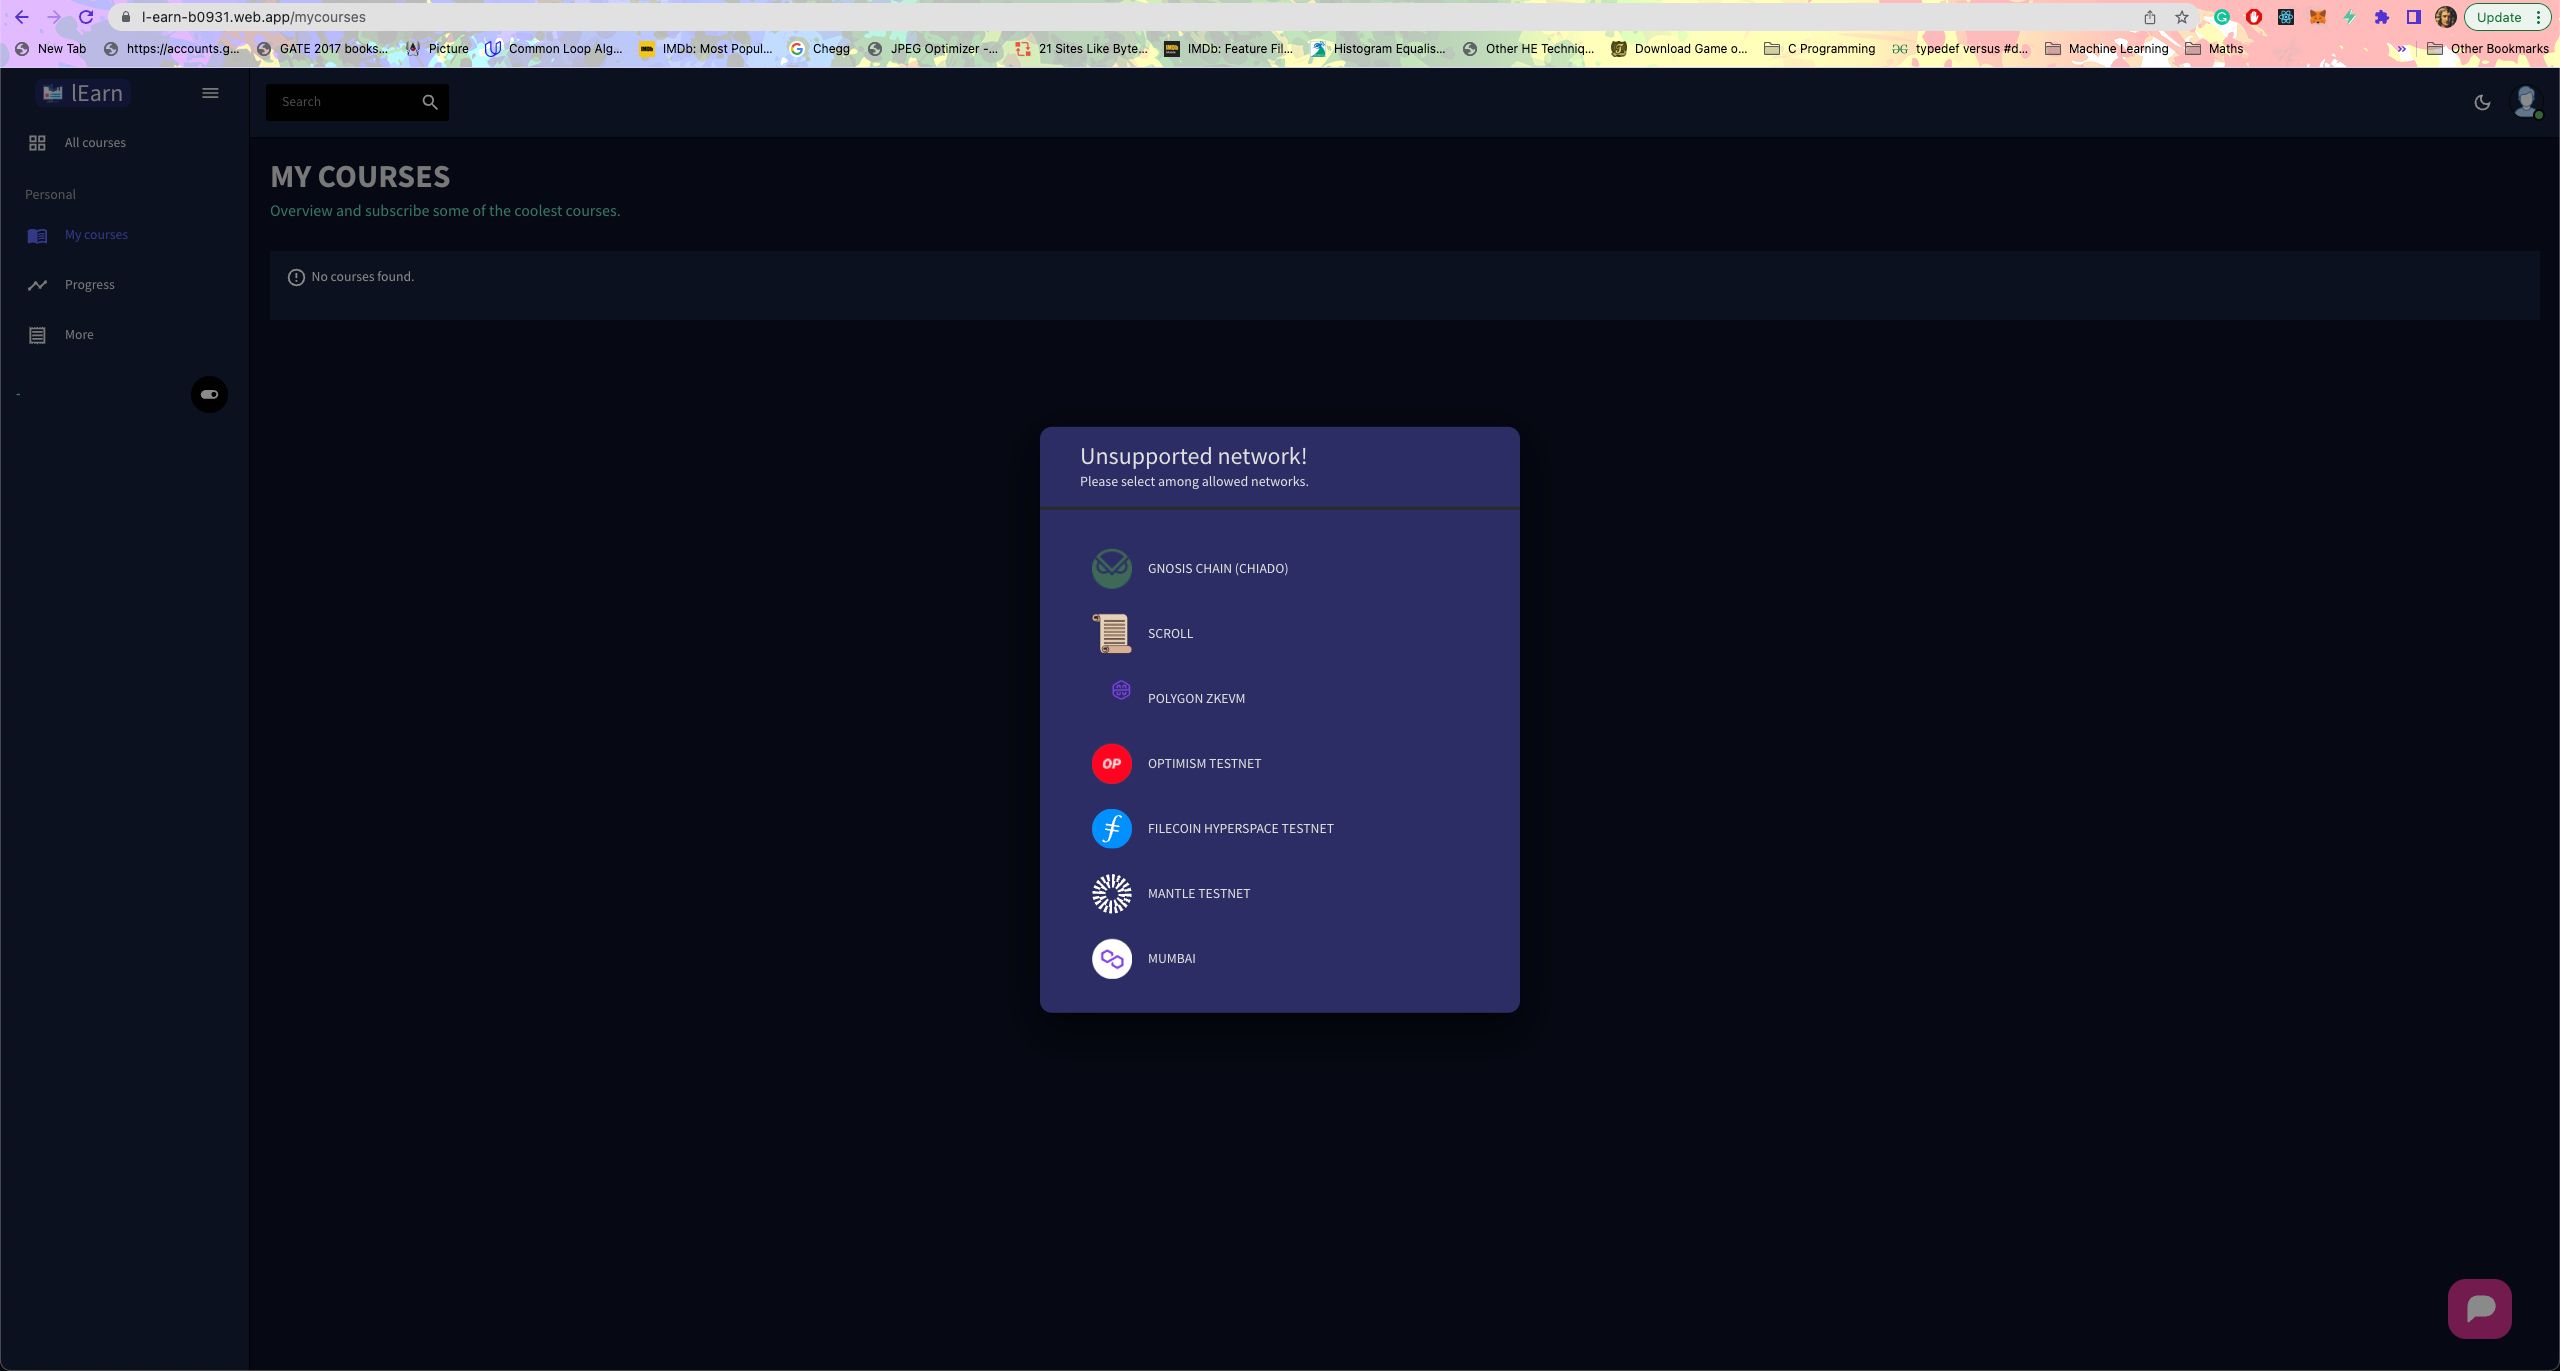This screenshot has width=2560, height=1371.
Task: Open the Grammarly extension icon
Action: (x=2221, y=17)
